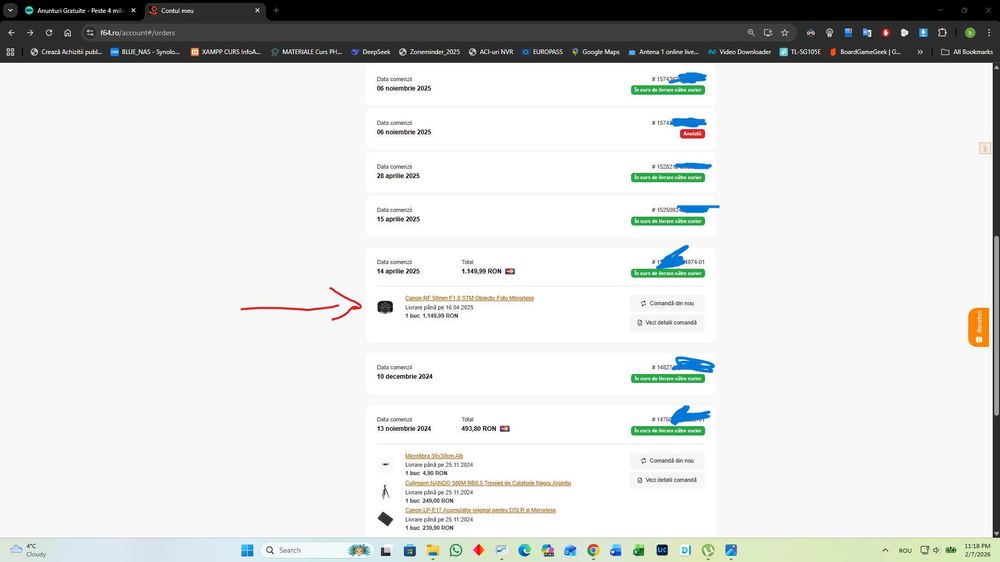The image size is (1000, 562).
Task: Switch the ROU keyboard language indicator
Action: pyautogui.click(x=905, y=550)
